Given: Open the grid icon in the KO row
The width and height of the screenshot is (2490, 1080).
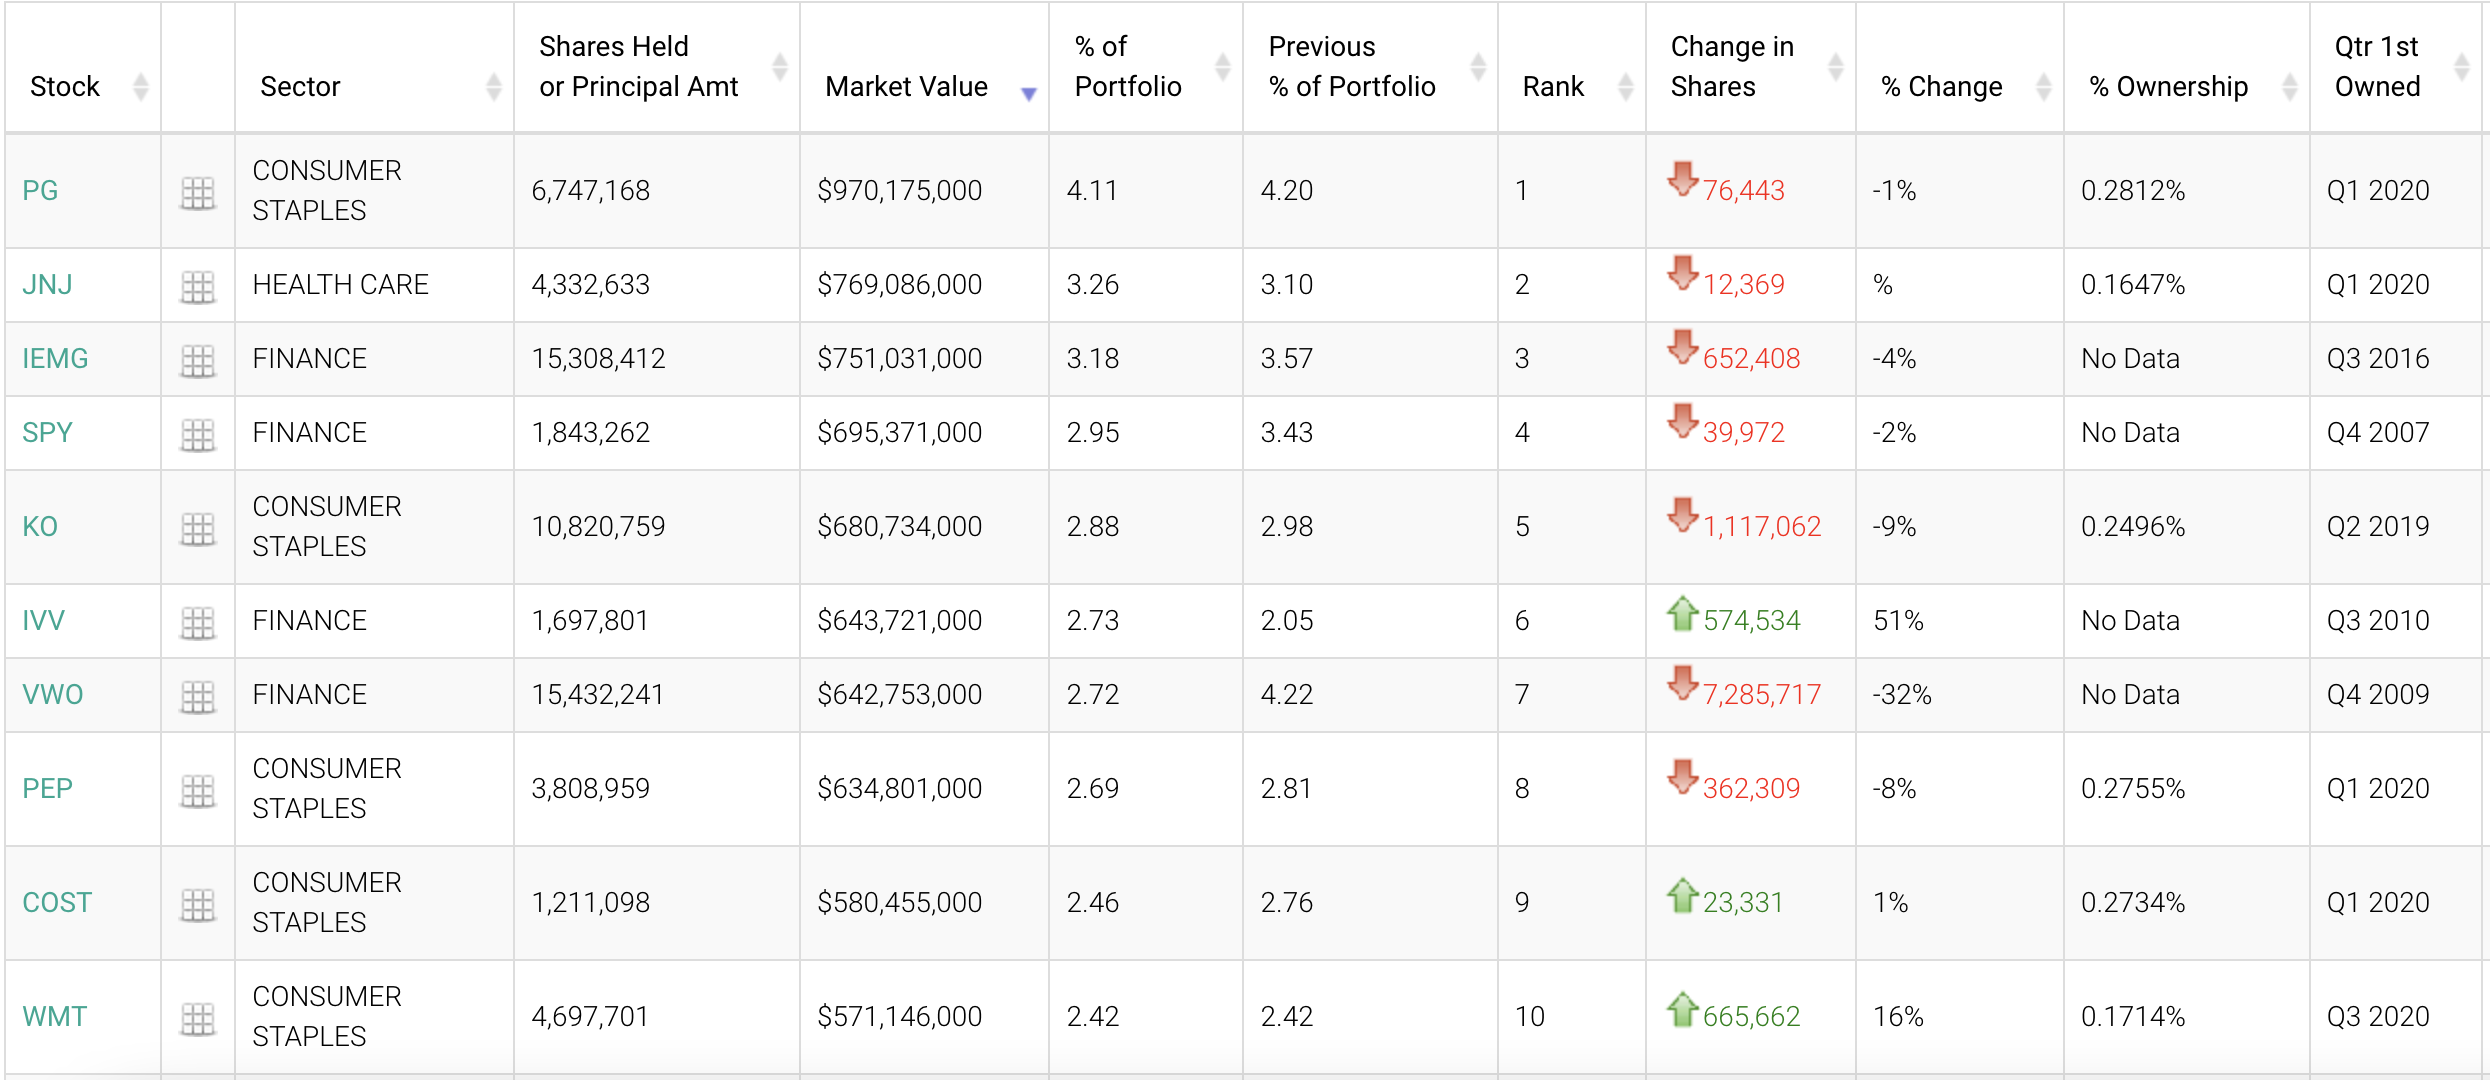Looking at the screenshot, I should point(198,529).
